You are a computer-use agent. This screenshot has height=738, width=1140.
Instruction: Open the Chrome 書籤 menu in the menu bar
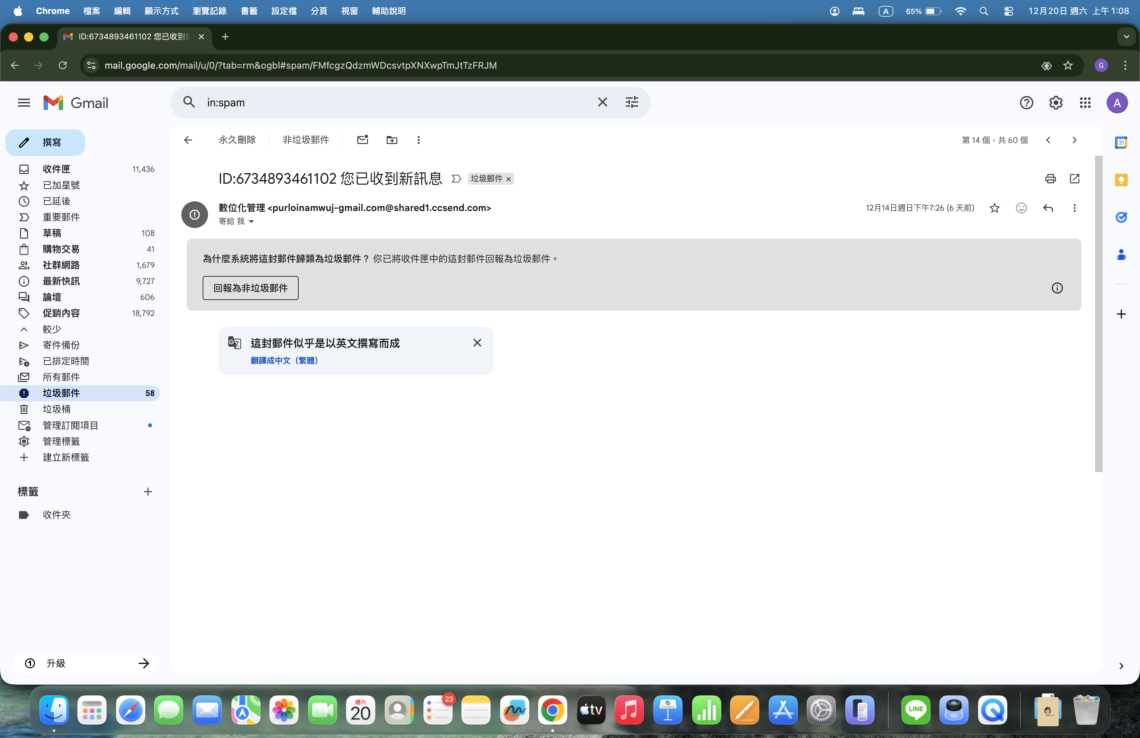point(249,11)
